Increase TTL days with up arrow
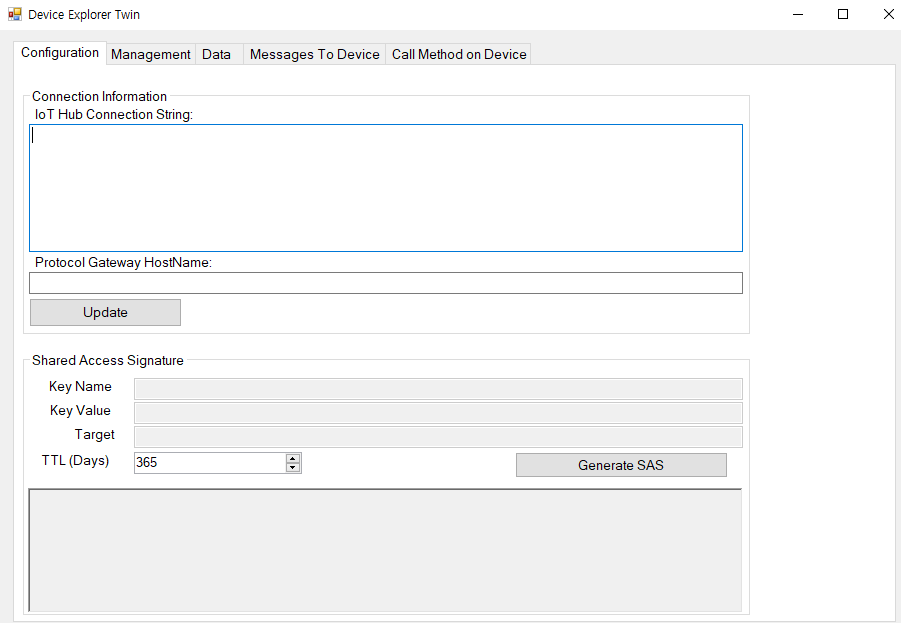Viewport: 901px width, 623px height. coord(293,459)
